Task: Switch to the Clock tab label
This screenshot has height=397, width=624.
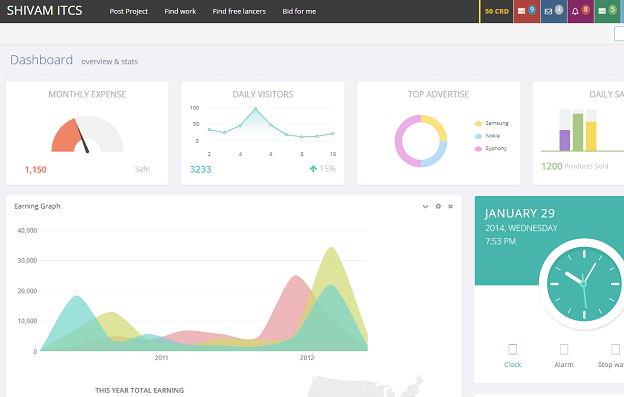Action: click(513, 364)
